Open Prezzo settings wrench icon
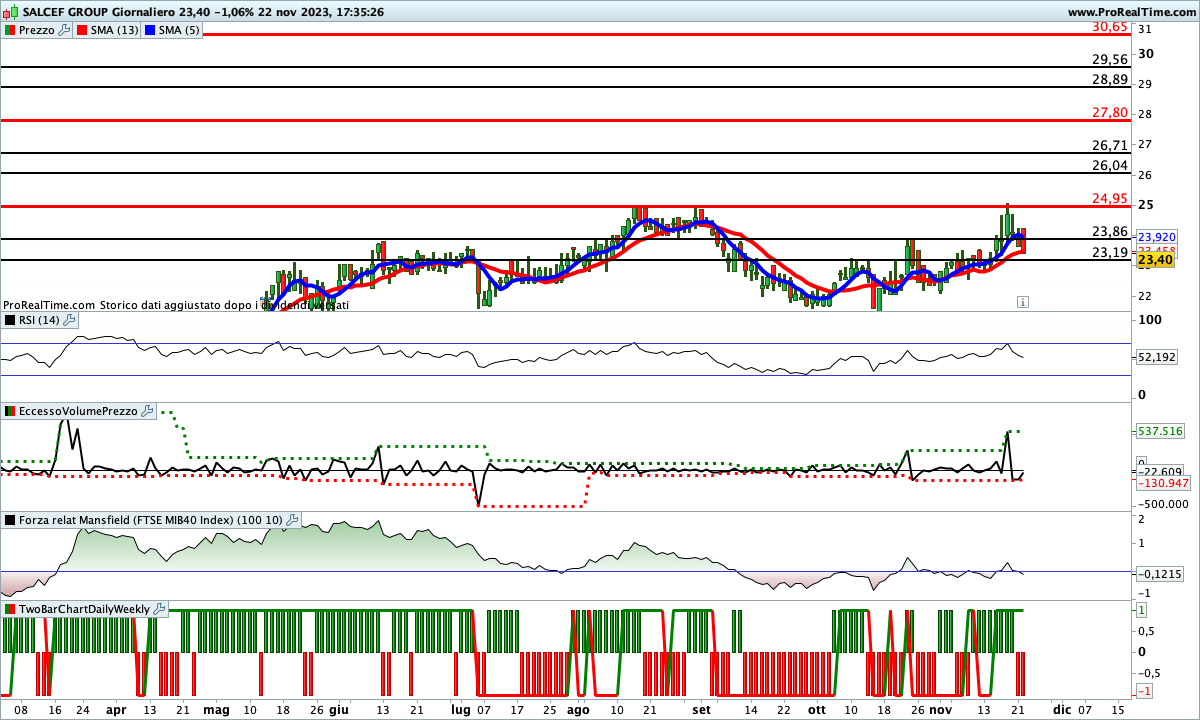1200x720 pixels. (65, 30)
